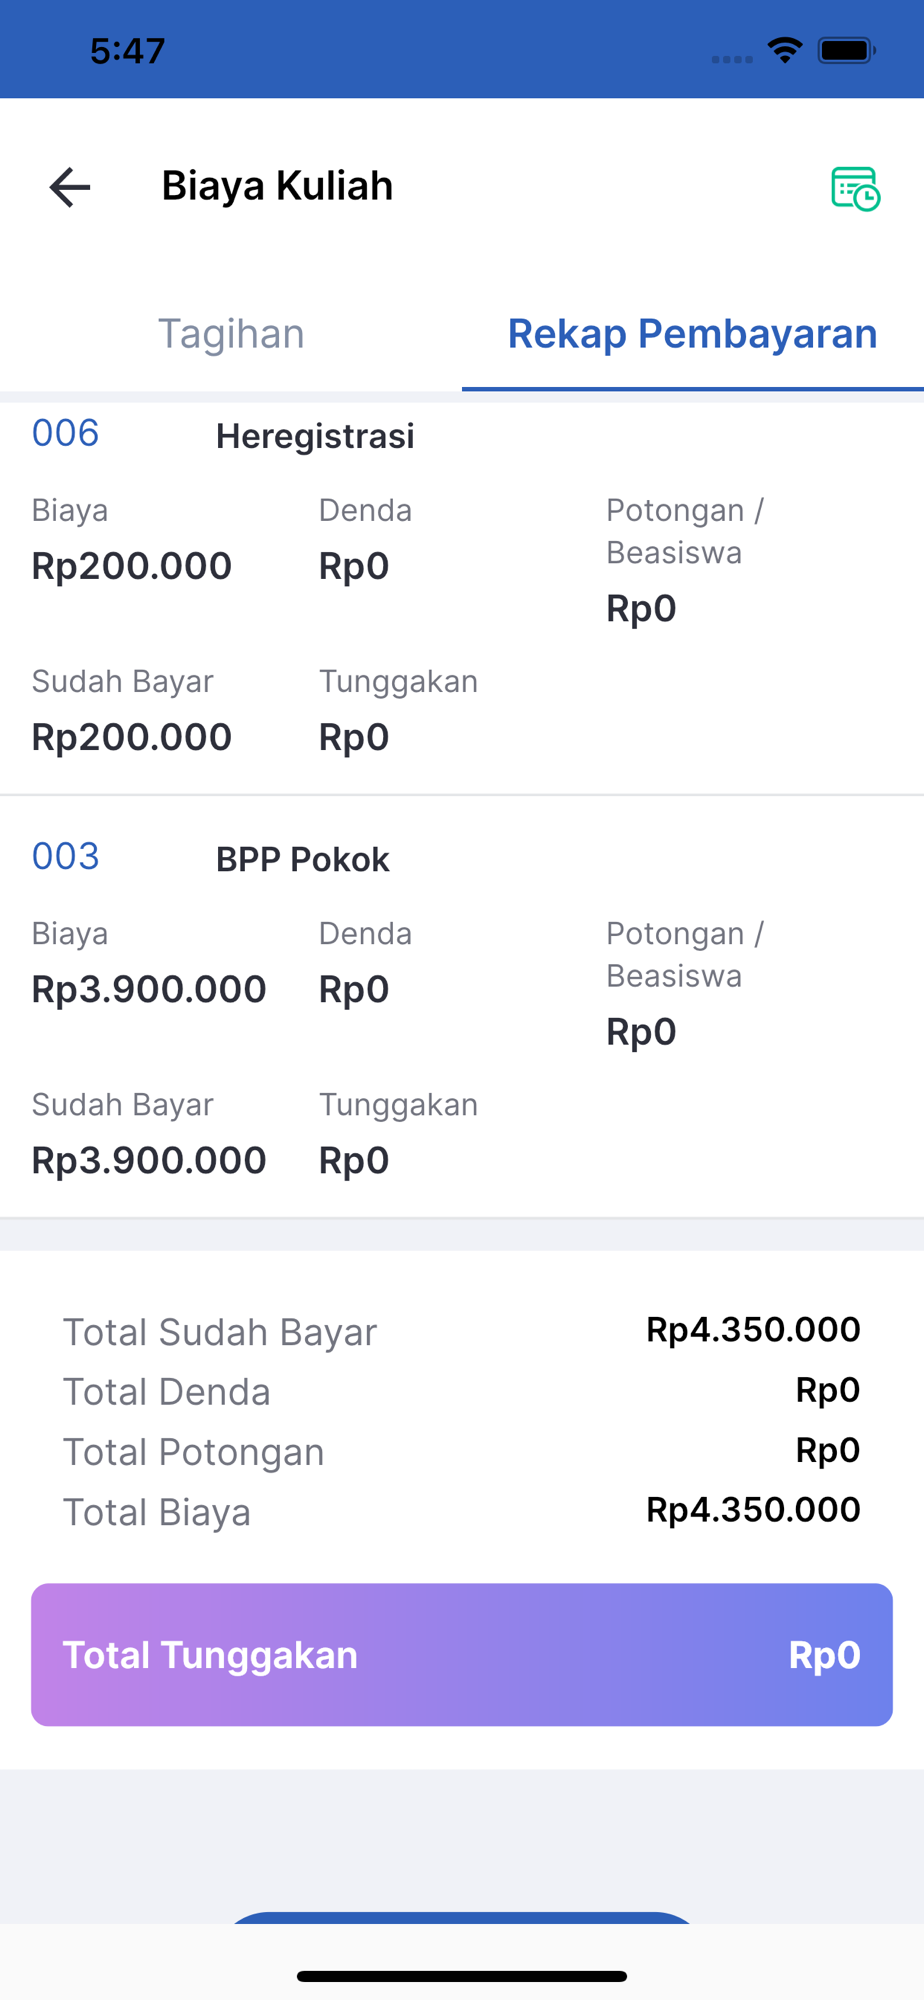Image resolution: width=924 pixels, height=2000 pixels.
Task: Tap Heregistrasi Sudah Bayar Rp200.000 amount
Action: tap(131, 737)
